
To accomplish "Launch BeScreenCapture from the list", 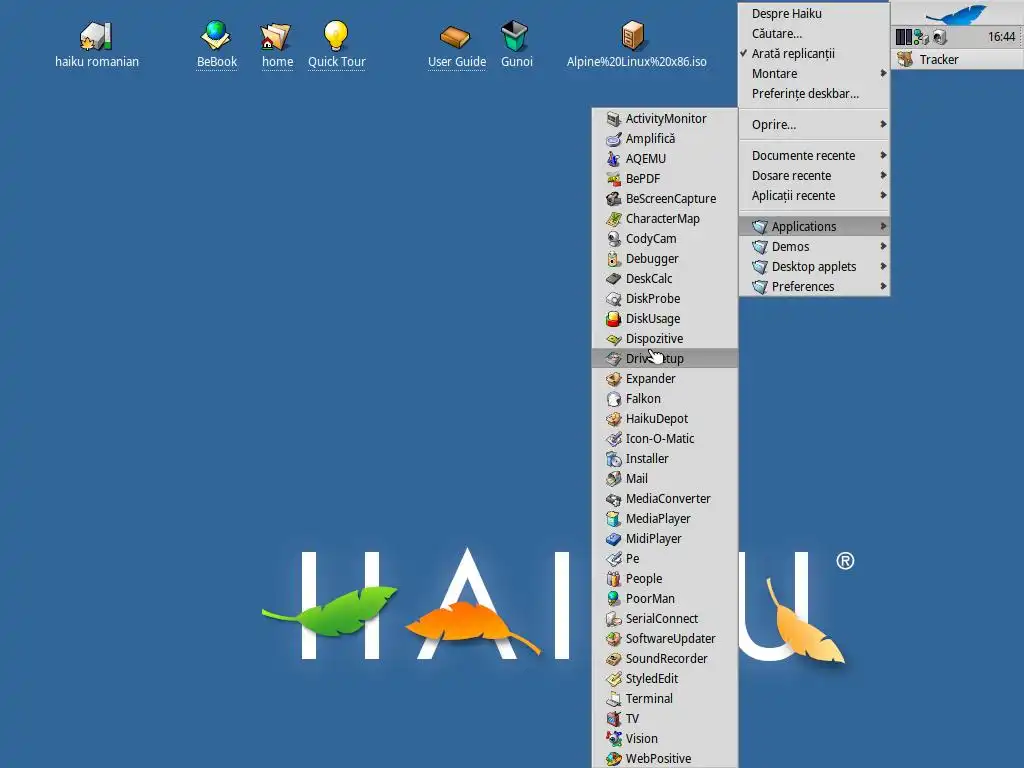I will click(665, 199).
